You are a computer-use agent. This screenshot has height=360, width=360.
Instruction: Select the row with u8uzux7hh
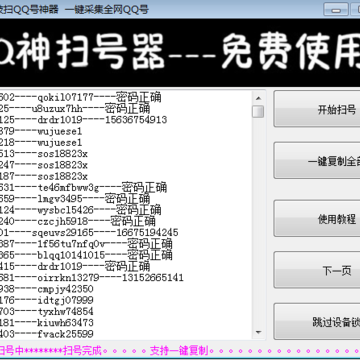tap(75, 109)
